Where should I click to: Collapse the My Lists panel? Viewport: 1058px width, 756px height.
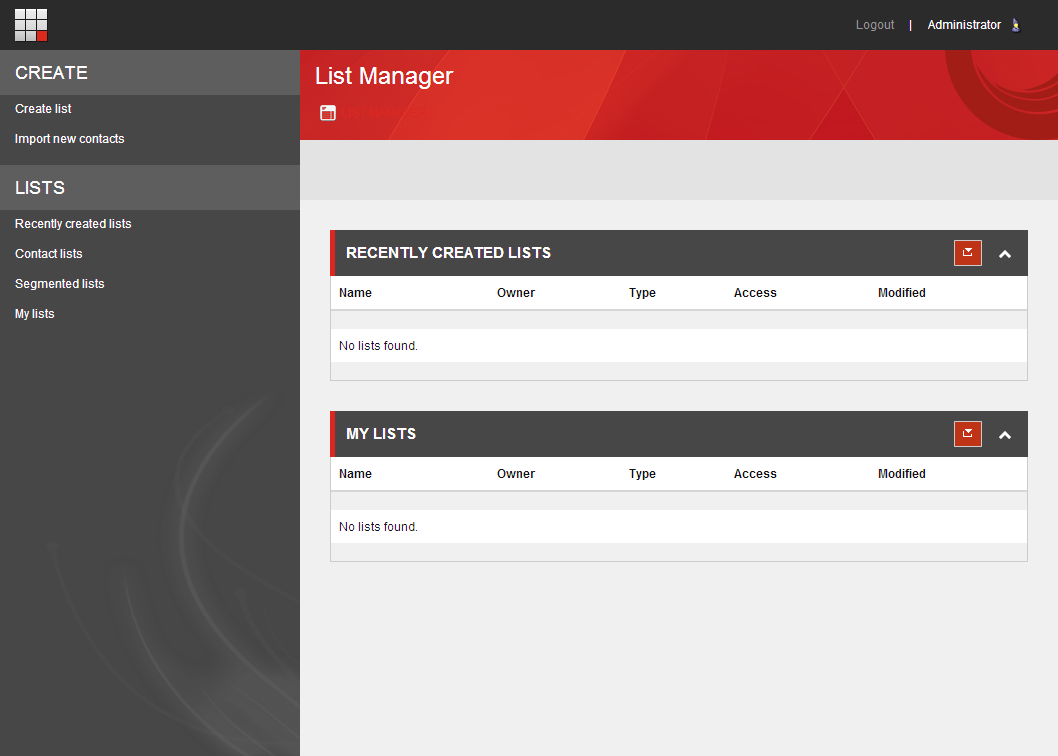click(1005, 435)
